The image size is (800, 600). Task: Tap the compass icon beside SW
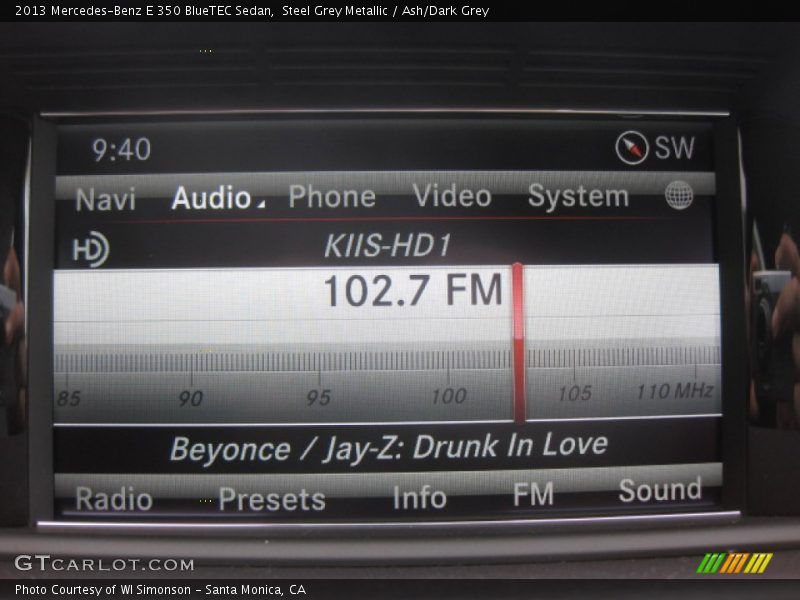[632, 148]
